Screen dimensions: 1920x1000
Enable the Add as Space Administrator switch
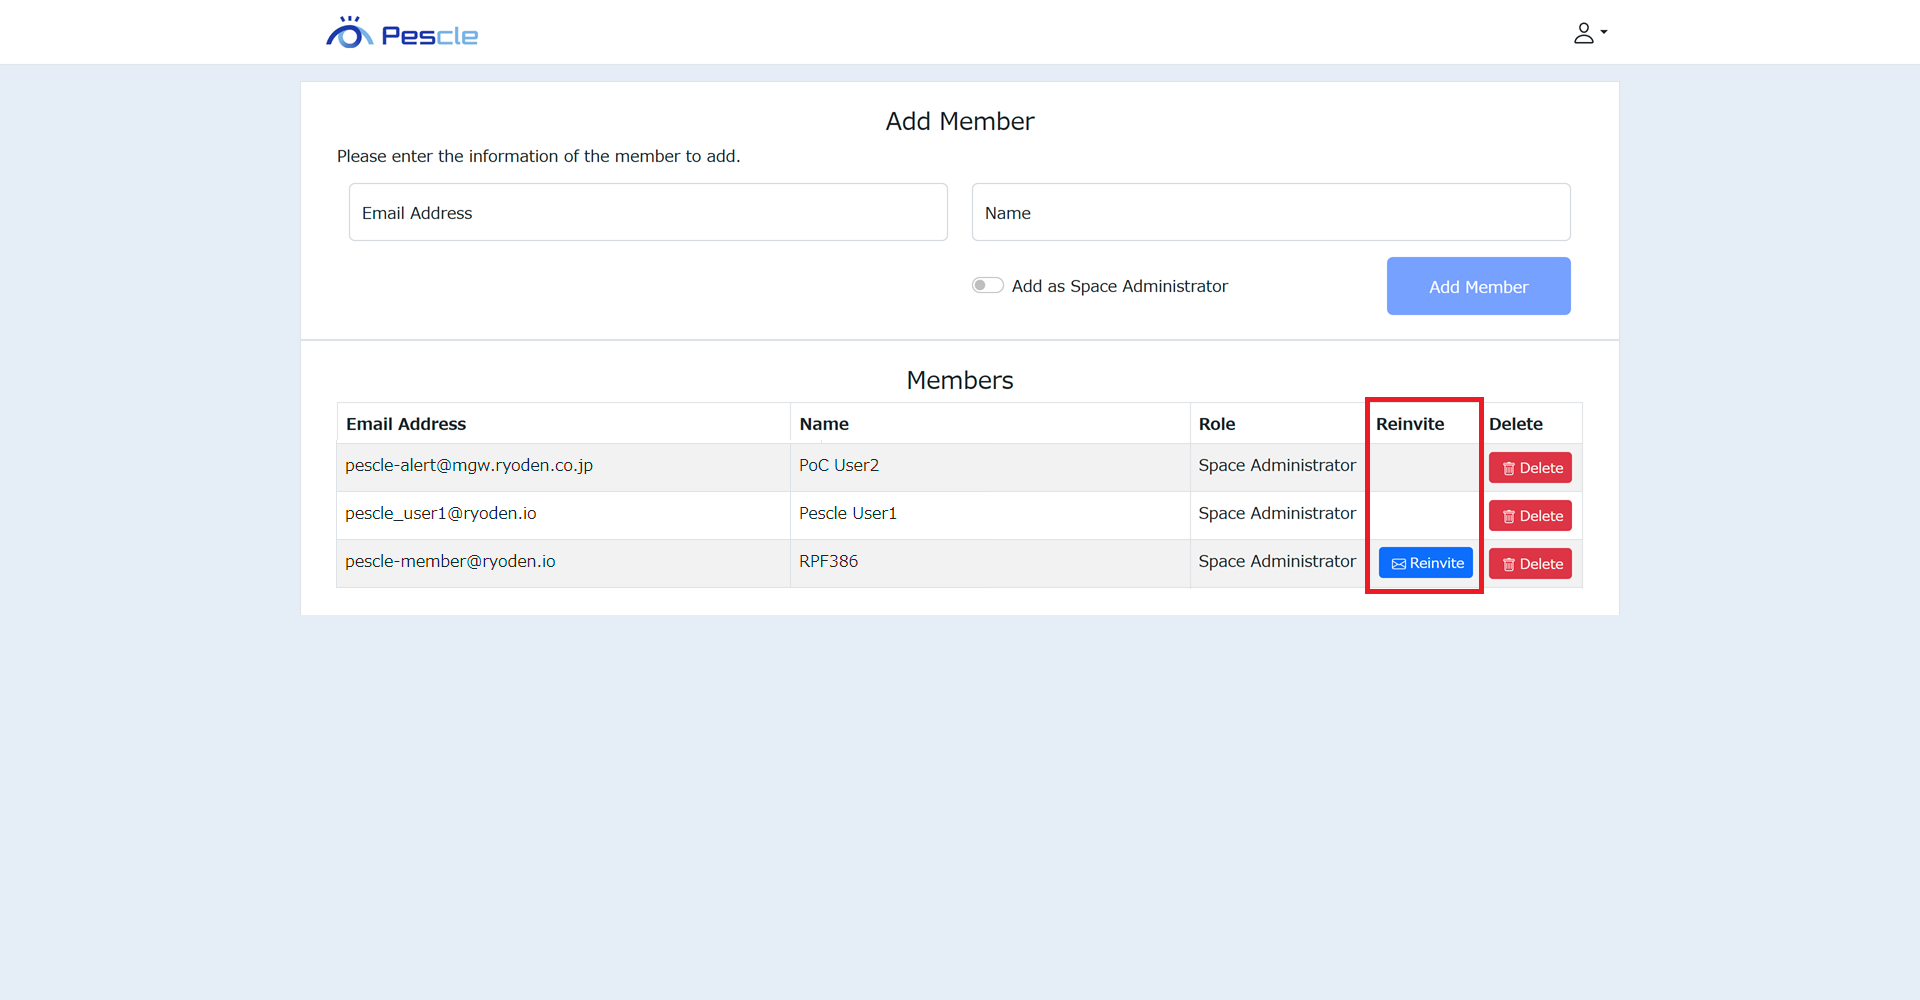pos(987,286)
